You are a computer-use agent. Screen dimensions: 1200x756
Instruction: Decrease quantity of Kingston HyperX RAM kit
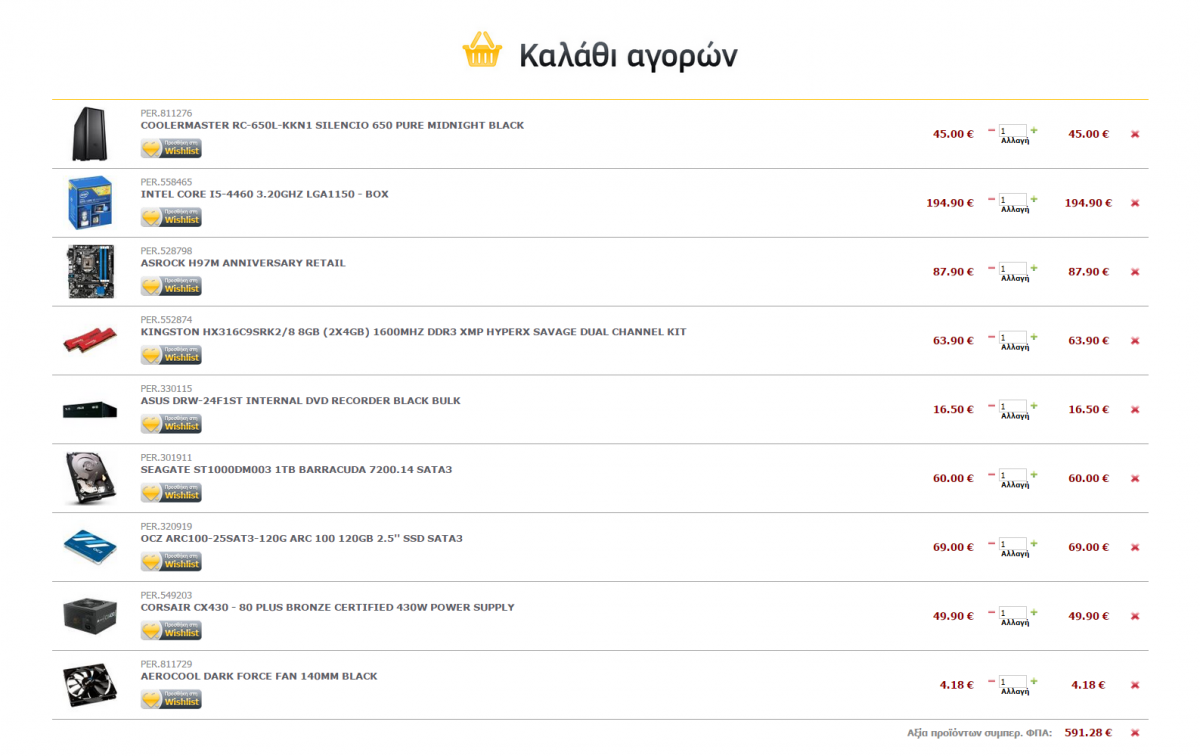pos(992,337)
